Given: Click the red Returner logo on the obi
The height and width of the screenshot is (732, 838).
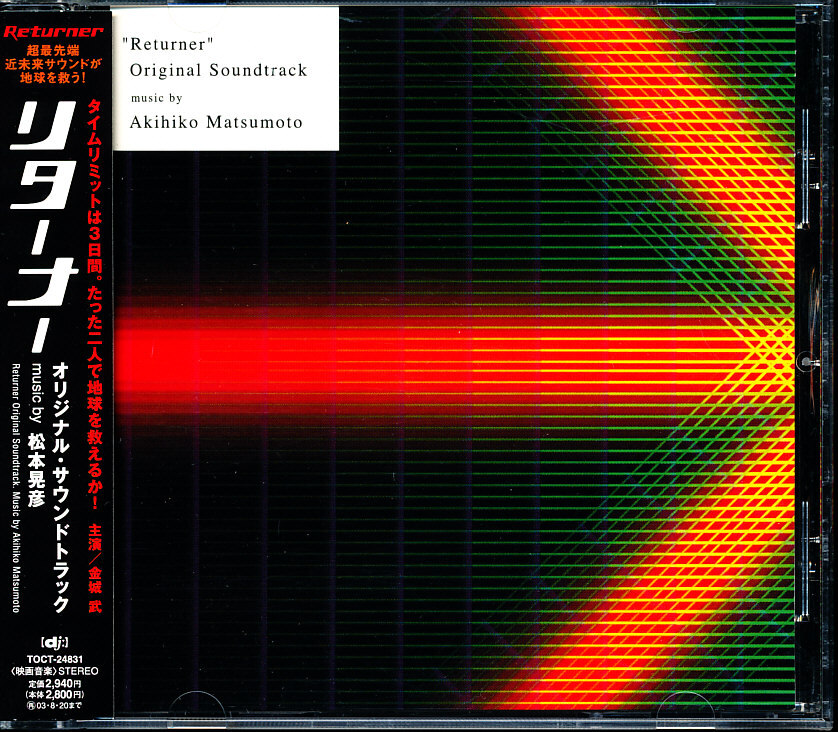Looking at the screenshot, I should tap(53, 32).
